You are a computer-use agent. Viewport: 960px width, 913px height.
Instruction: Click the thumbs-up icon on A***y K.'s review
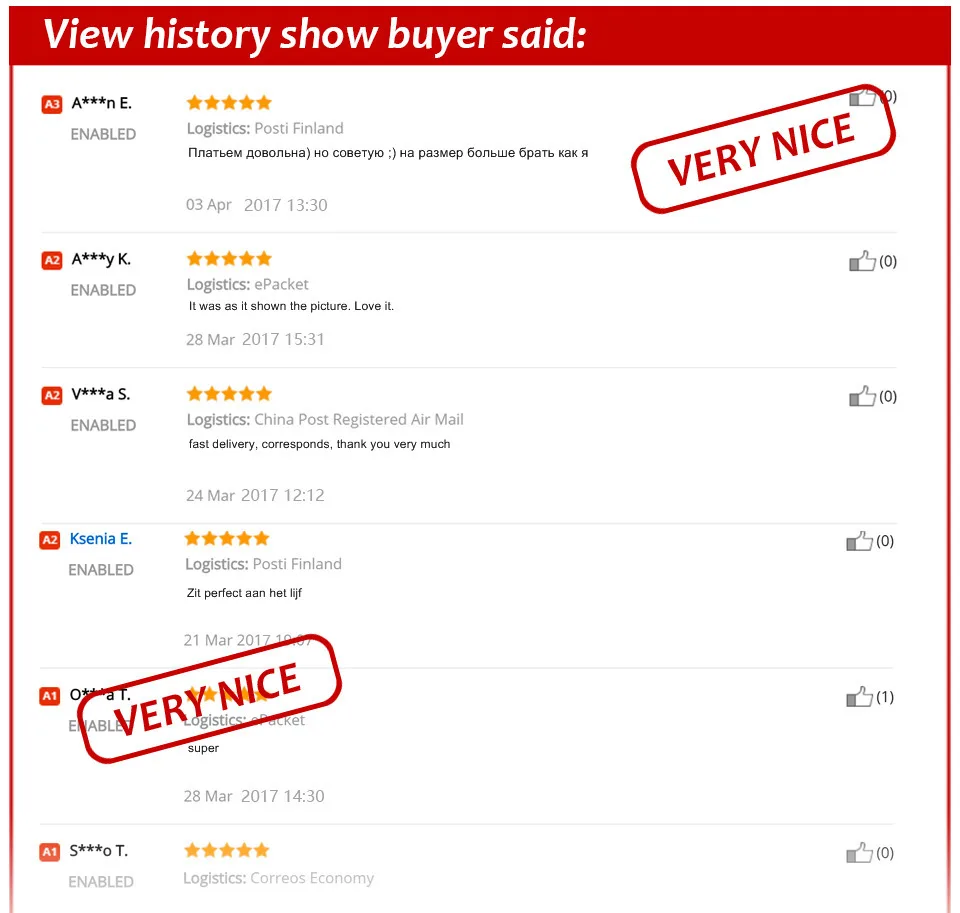(x=862, y=261)
